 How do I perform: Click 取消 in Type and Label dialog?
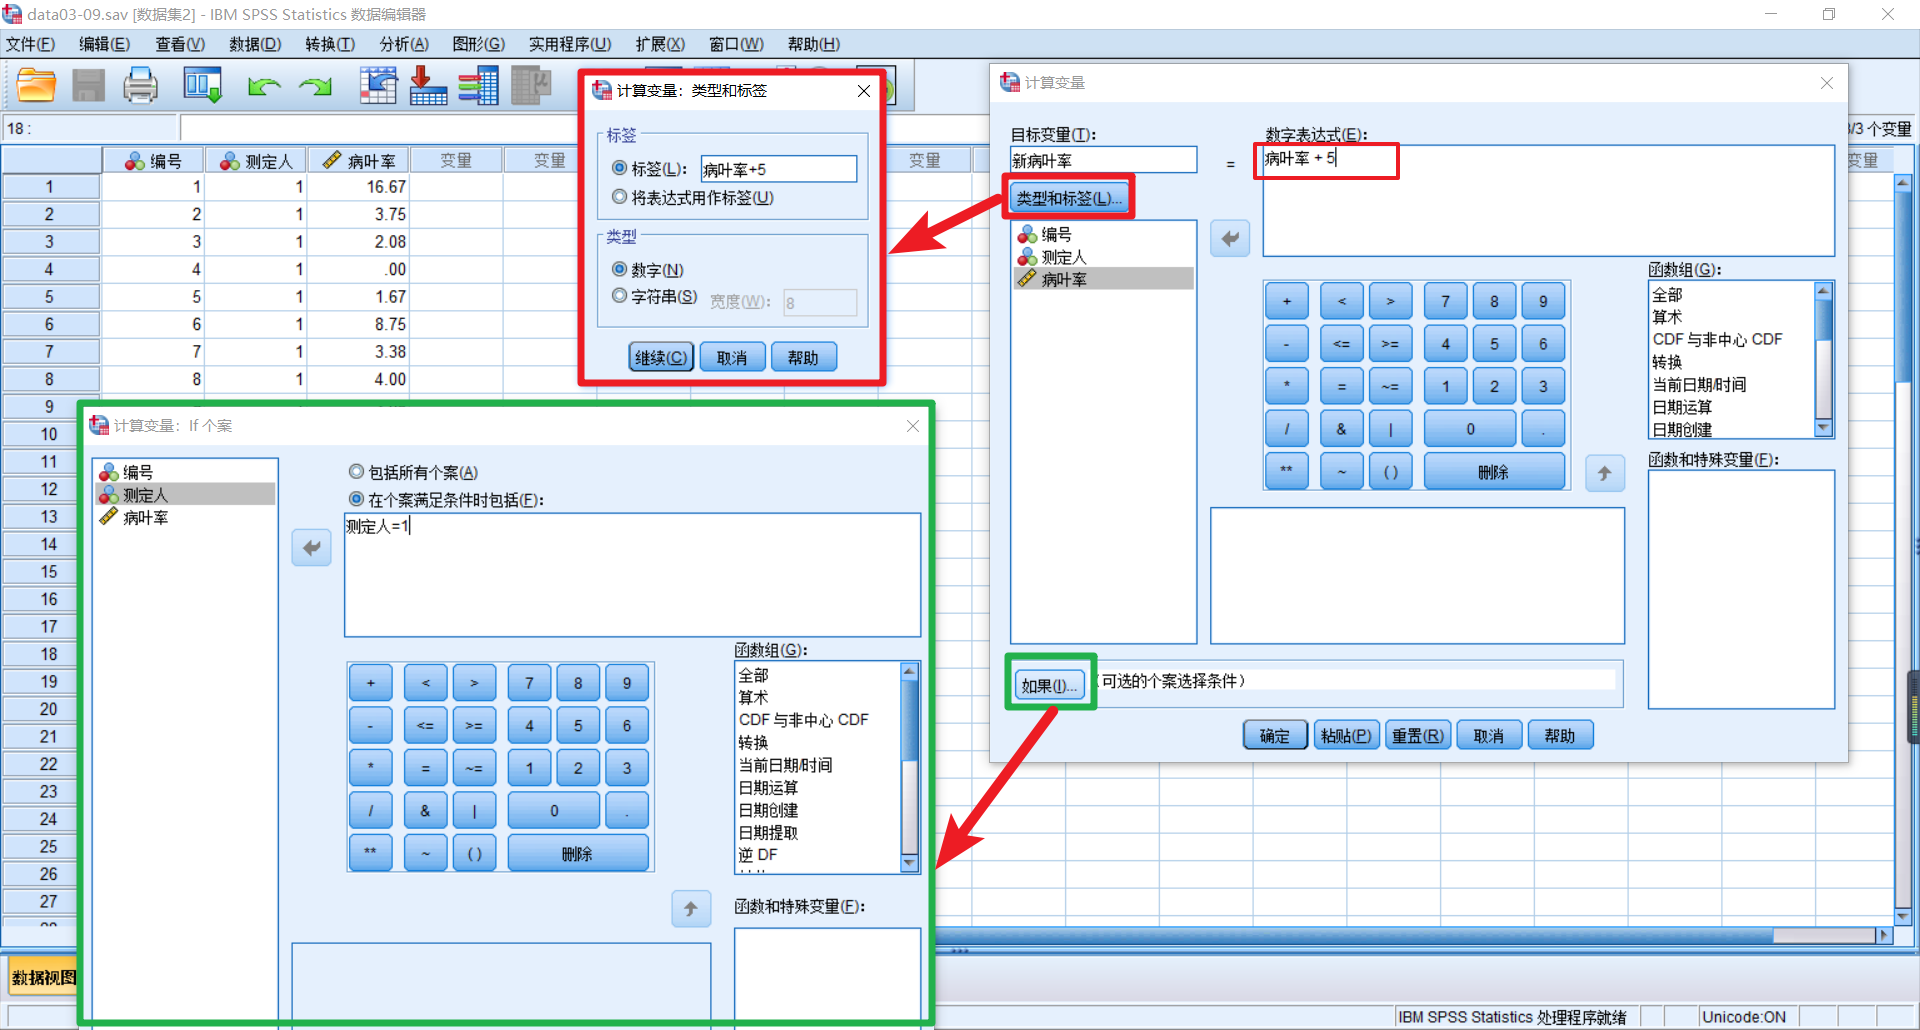click(732, 357)
